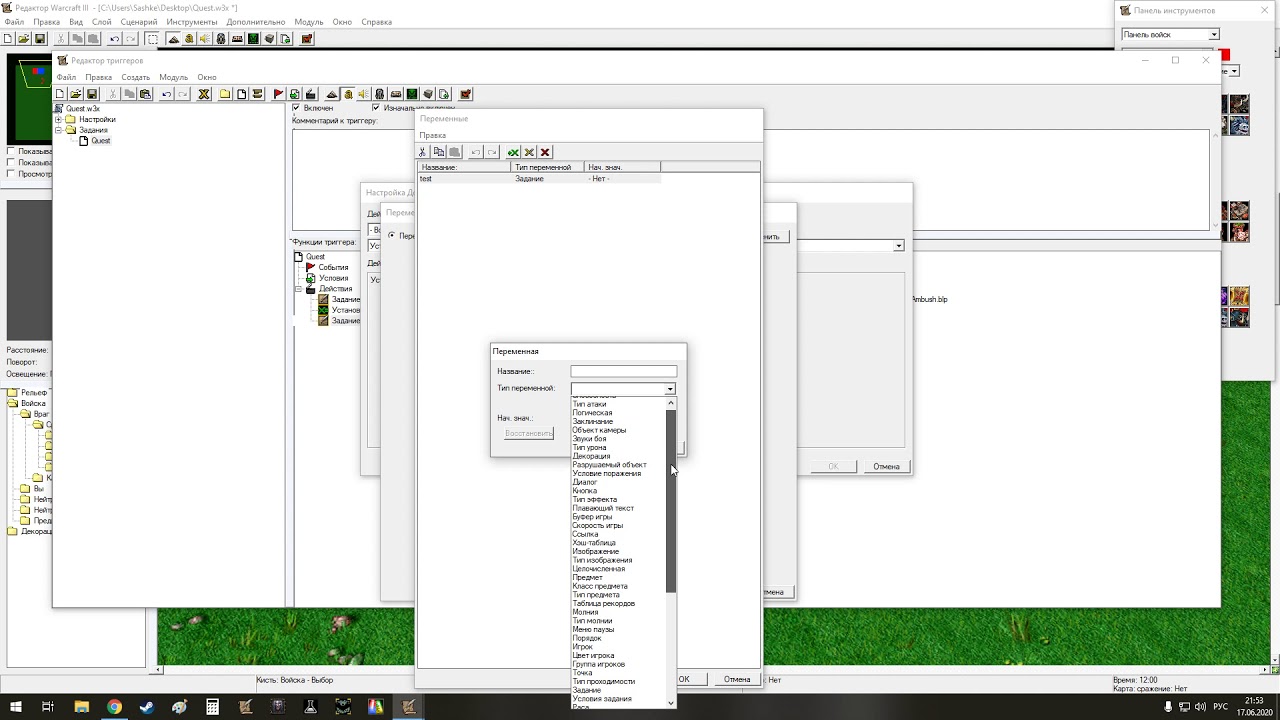Click Тип переменной column header

coord(547,167)
